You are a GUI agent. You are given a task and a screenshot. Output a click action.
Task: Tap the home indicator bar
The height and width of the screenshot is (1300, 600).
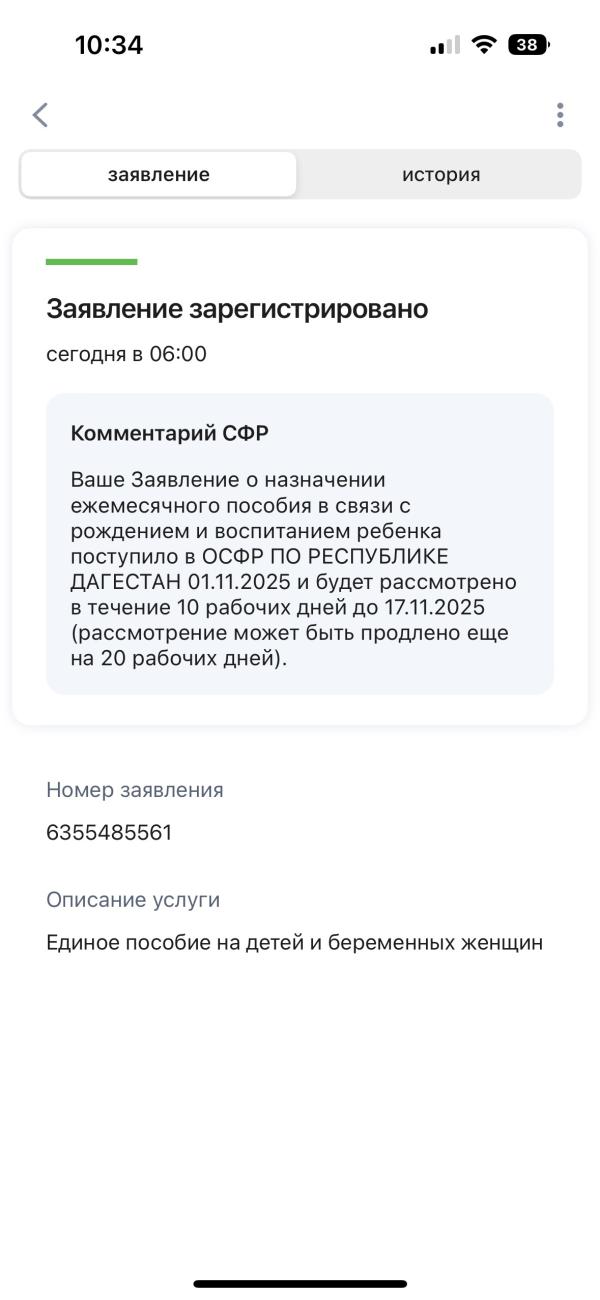point(300,1281)
